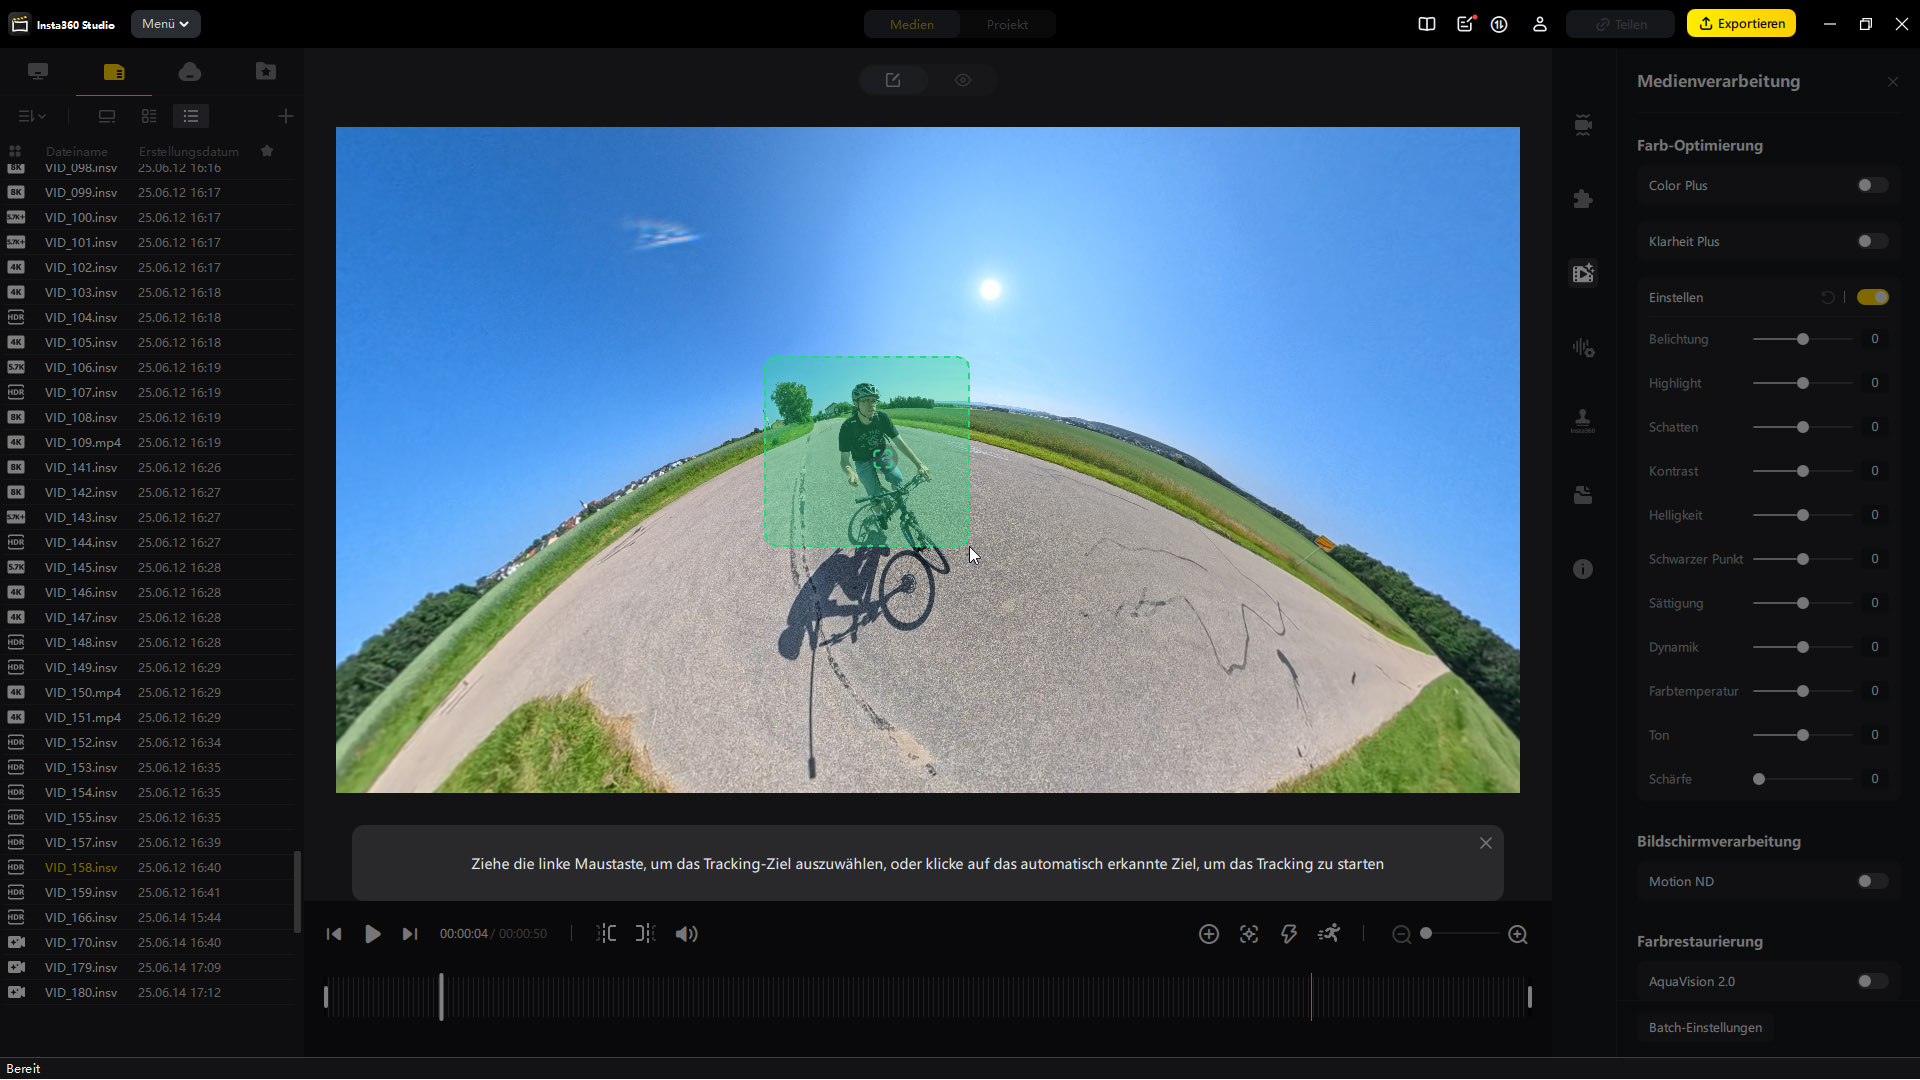This screenshot has height=1080, width=1920.
Task: Enable Motion ND toggle
Action: (1872, 882)
